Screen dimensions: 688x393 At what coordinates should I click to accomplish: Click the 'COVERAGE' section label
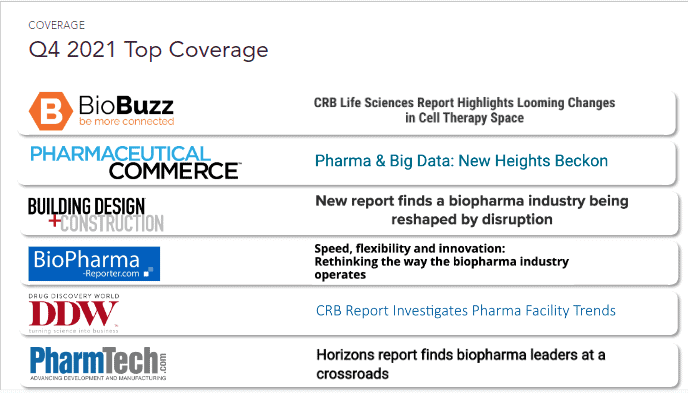[57, 25]
